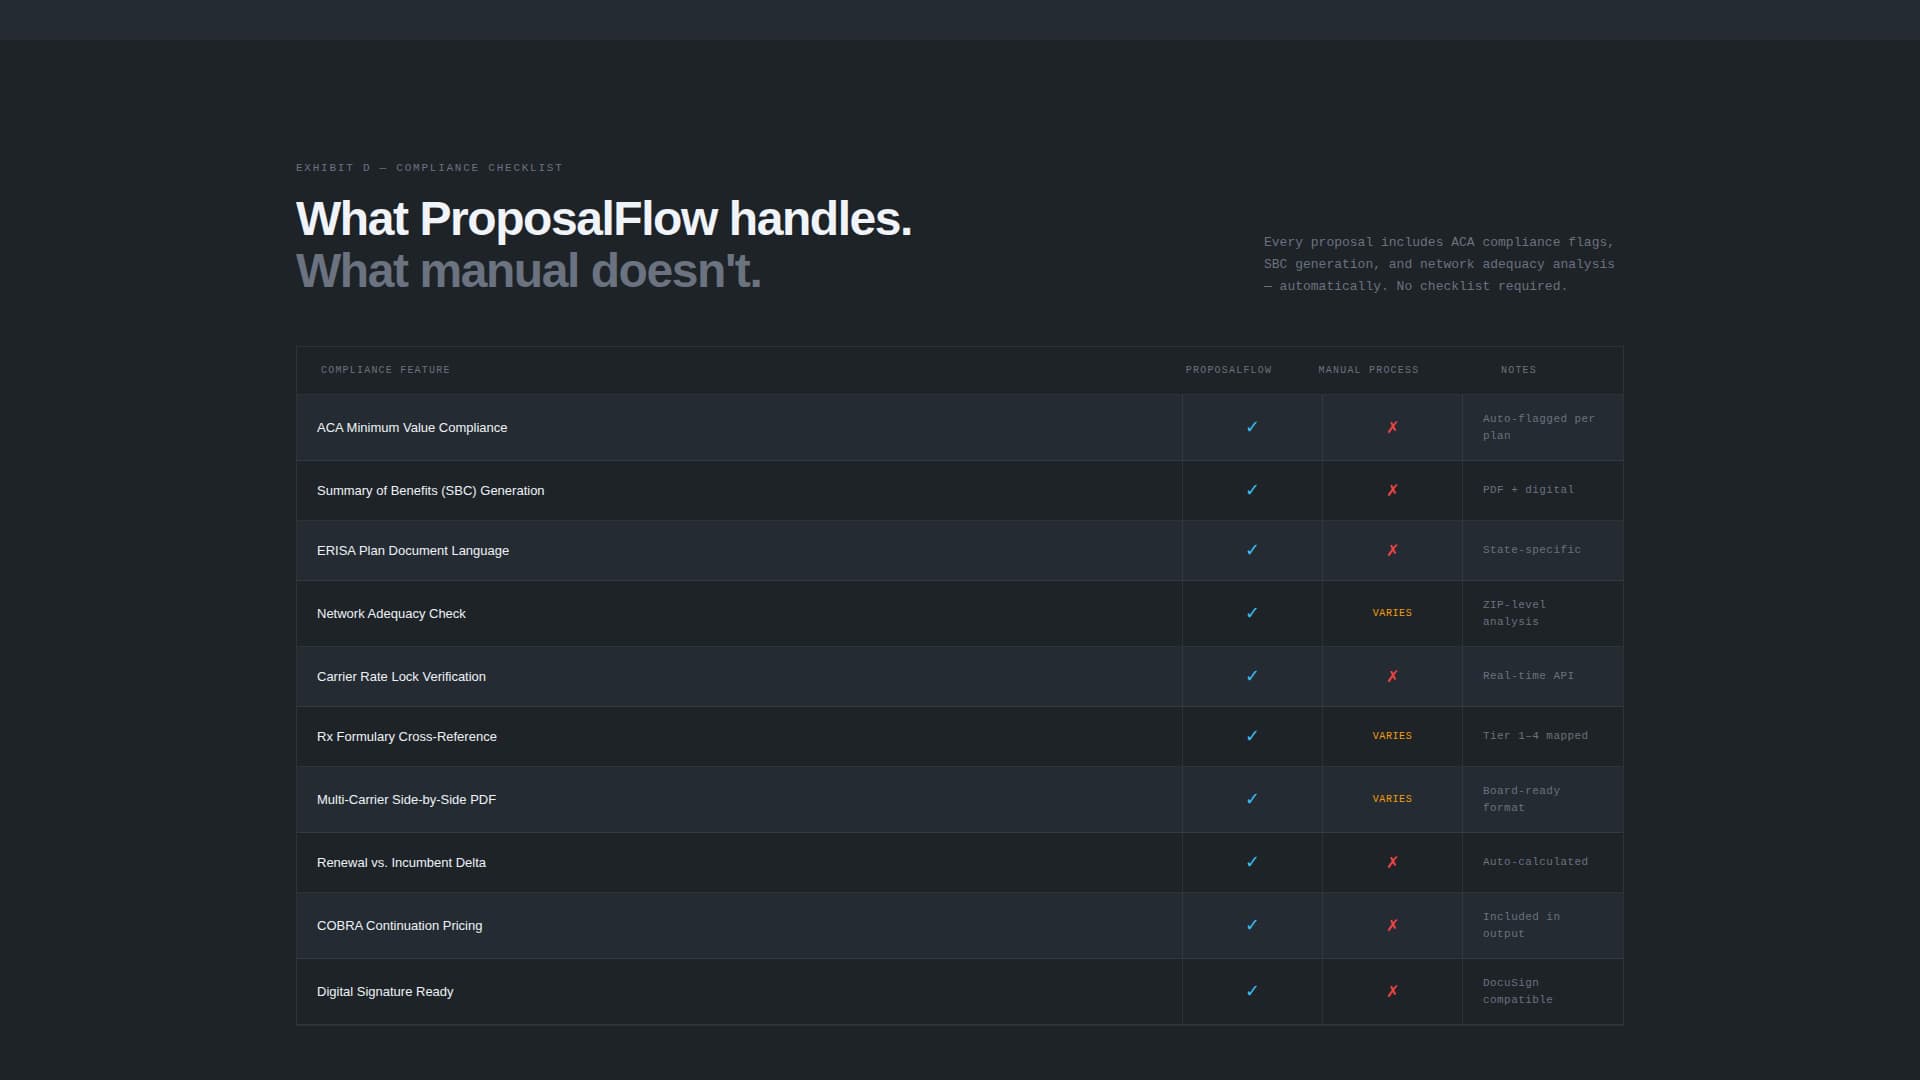This screenshot has width=1920, height=1080.
Task: Click the ProposalFlow checkmark for Network Adequacy Check
Action: coord(1252,613)
